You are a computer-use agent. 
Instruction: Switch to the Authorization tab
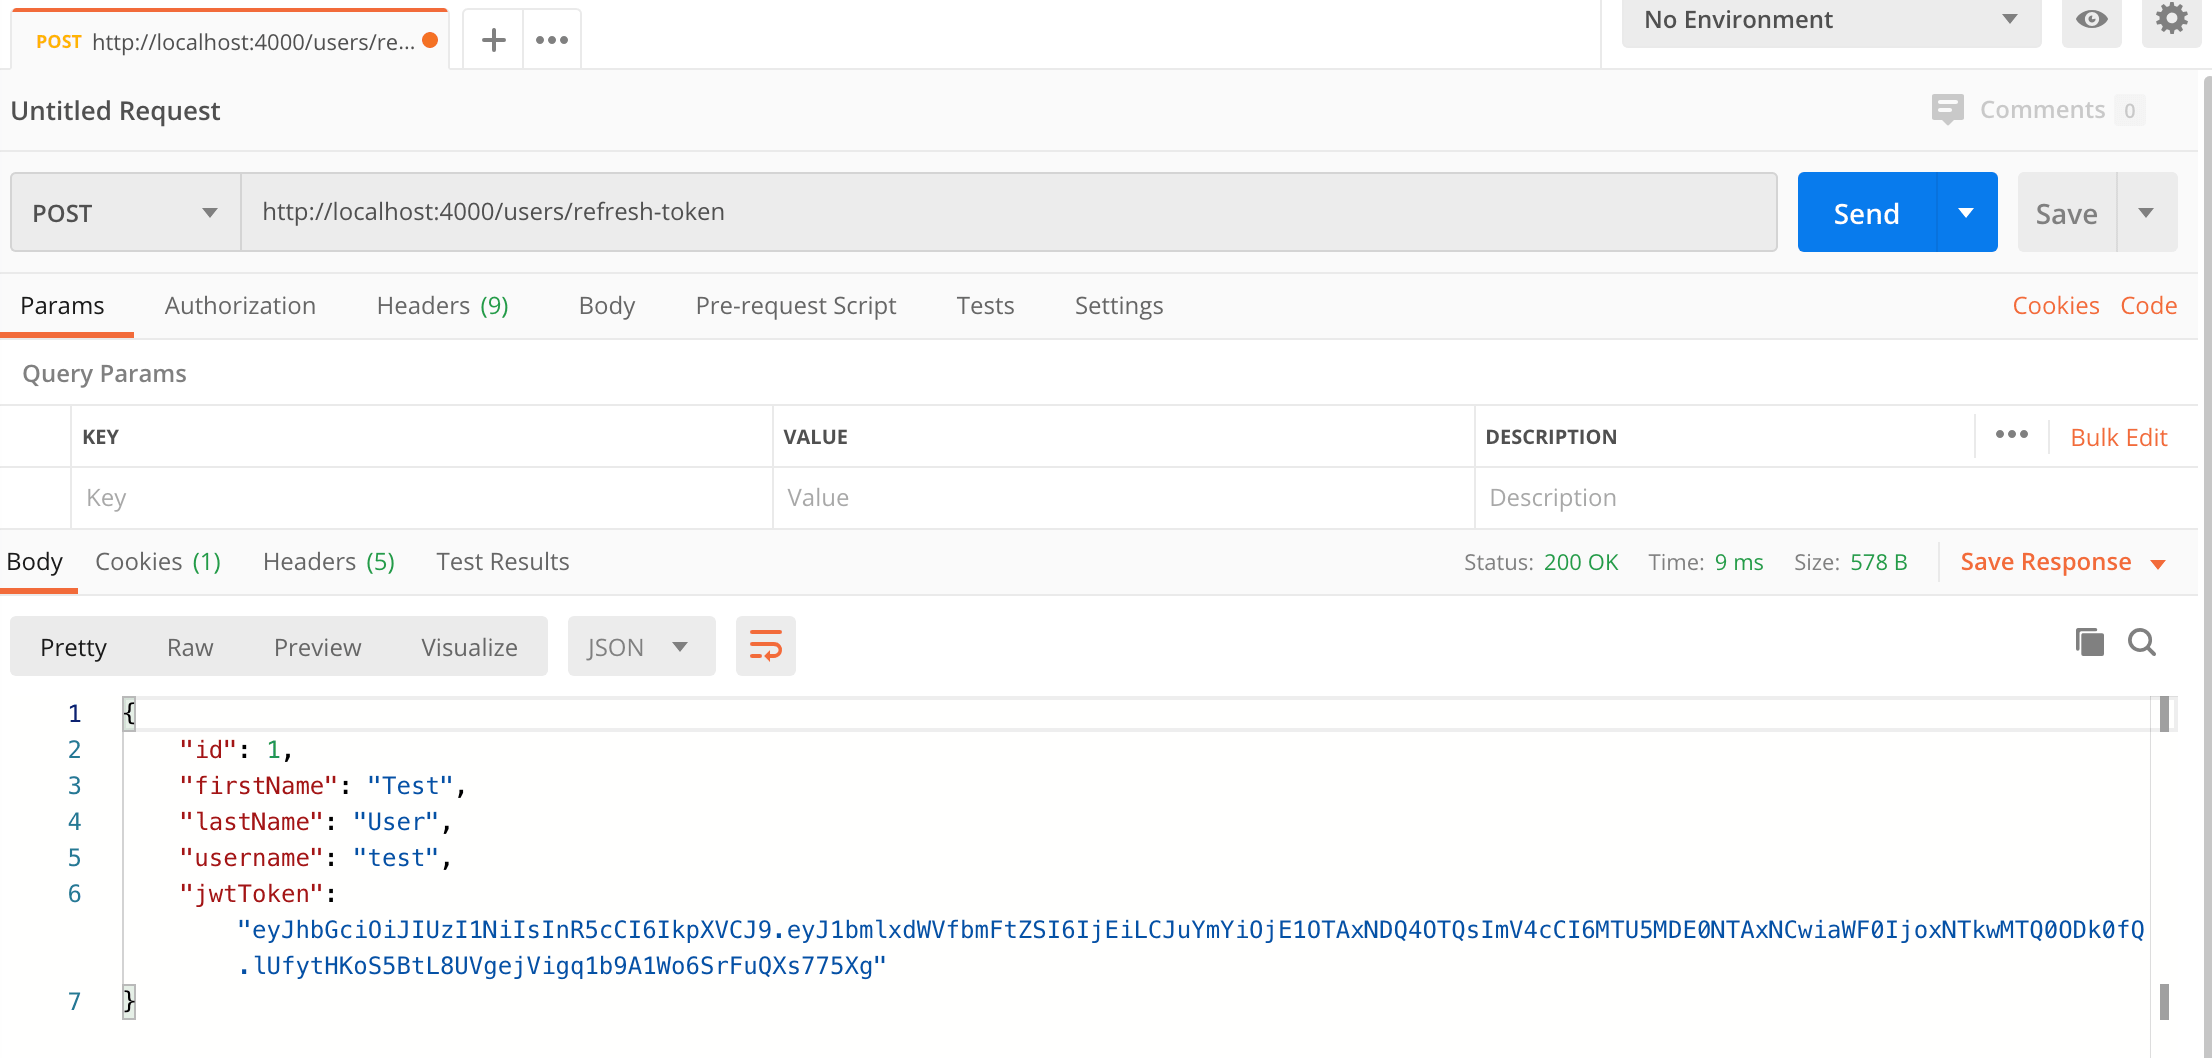click(x=240, y=305)
